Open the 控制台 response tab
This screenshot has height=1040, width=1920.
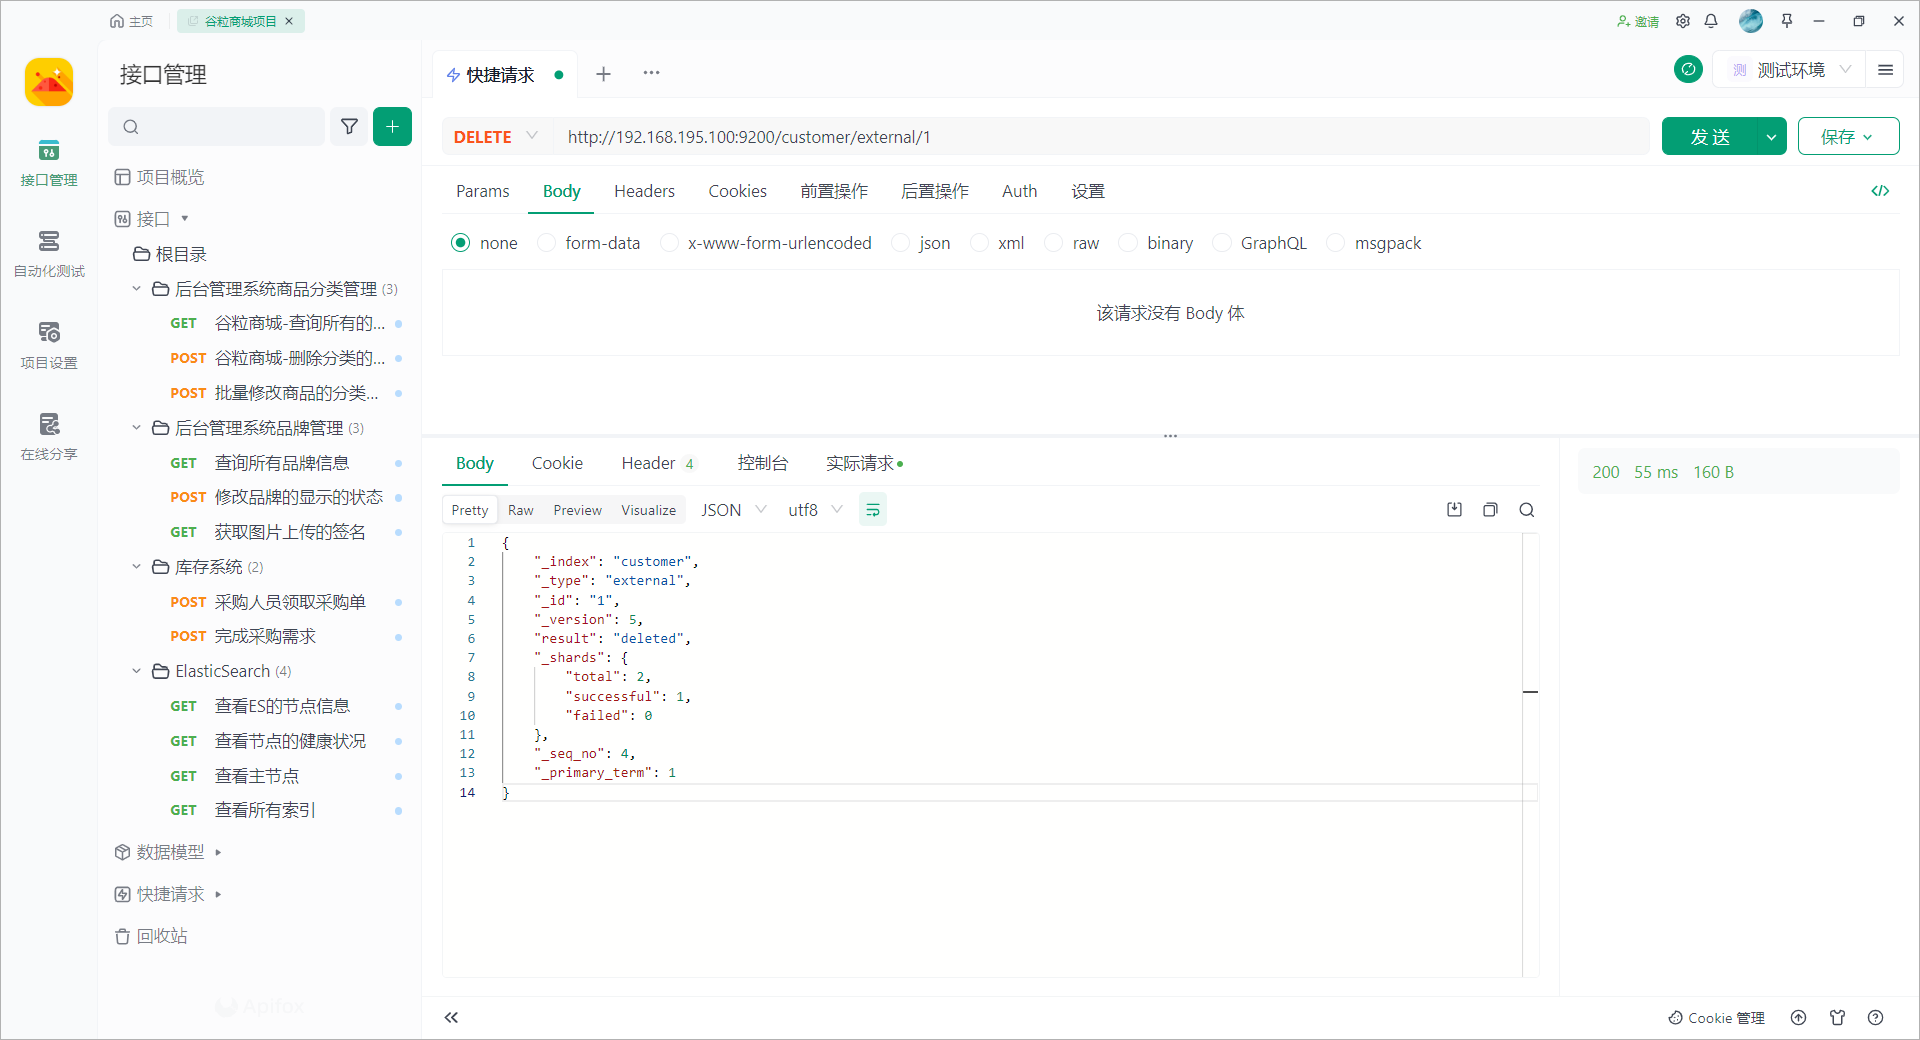762,463
